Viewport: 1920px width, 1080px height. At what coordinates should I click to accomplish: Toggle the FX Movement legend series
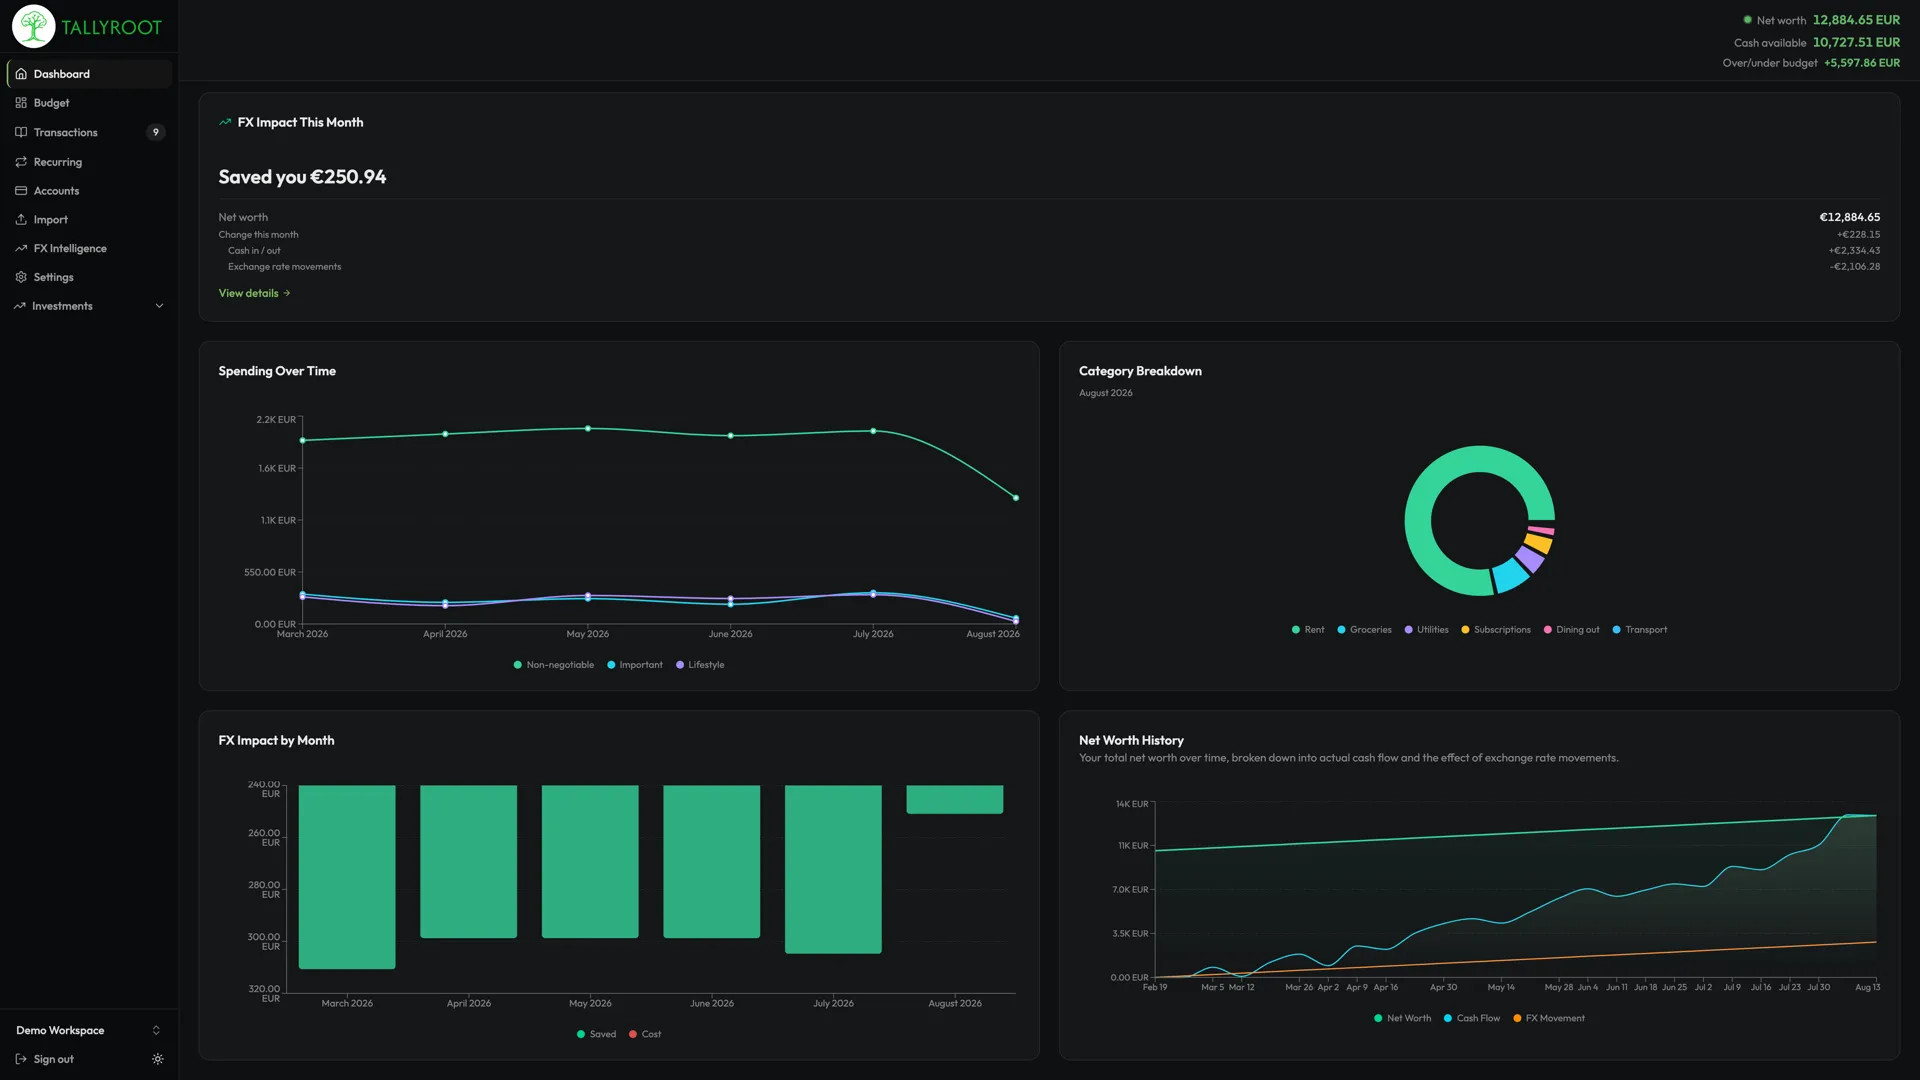1548,1018
